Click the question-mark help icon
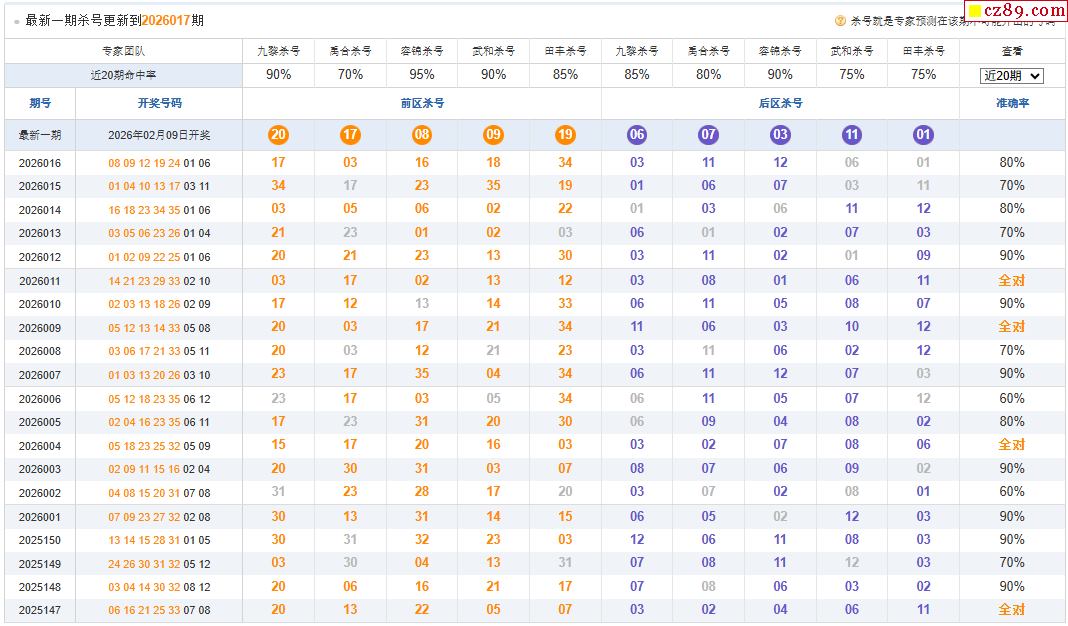1068x626 pixels. (840, 20)
